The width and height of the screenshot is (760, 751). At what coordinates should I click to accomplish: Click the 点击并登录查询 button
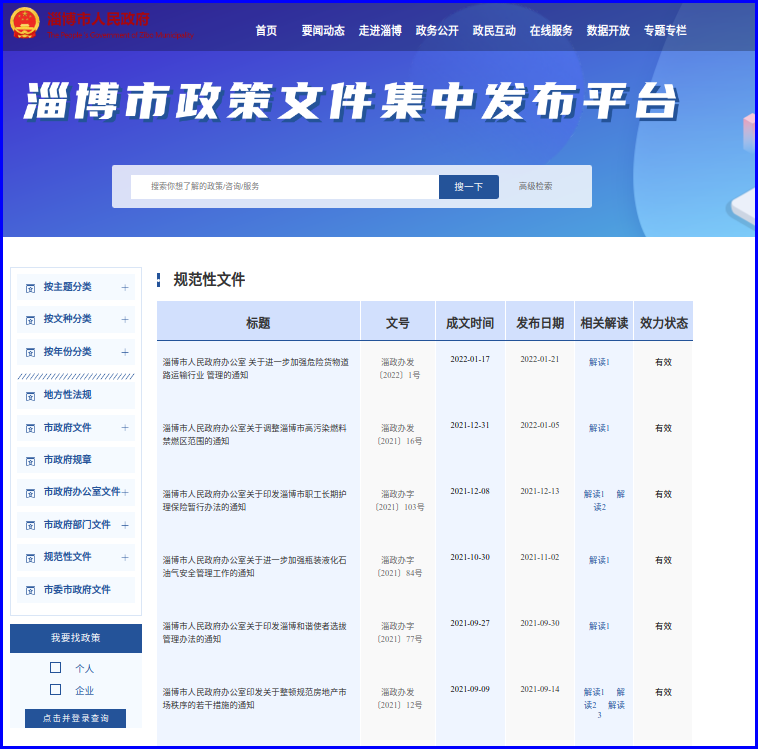75,719
